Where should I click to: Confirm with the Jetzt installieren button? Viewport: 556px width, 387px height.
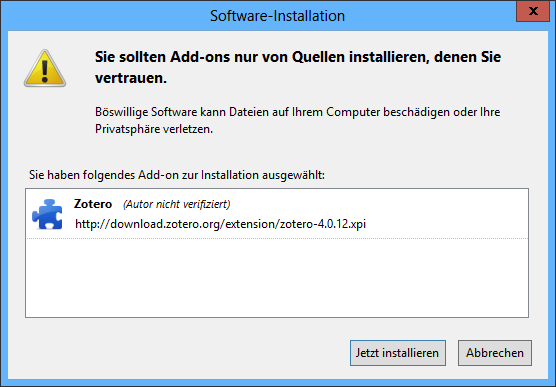point(397,353)
